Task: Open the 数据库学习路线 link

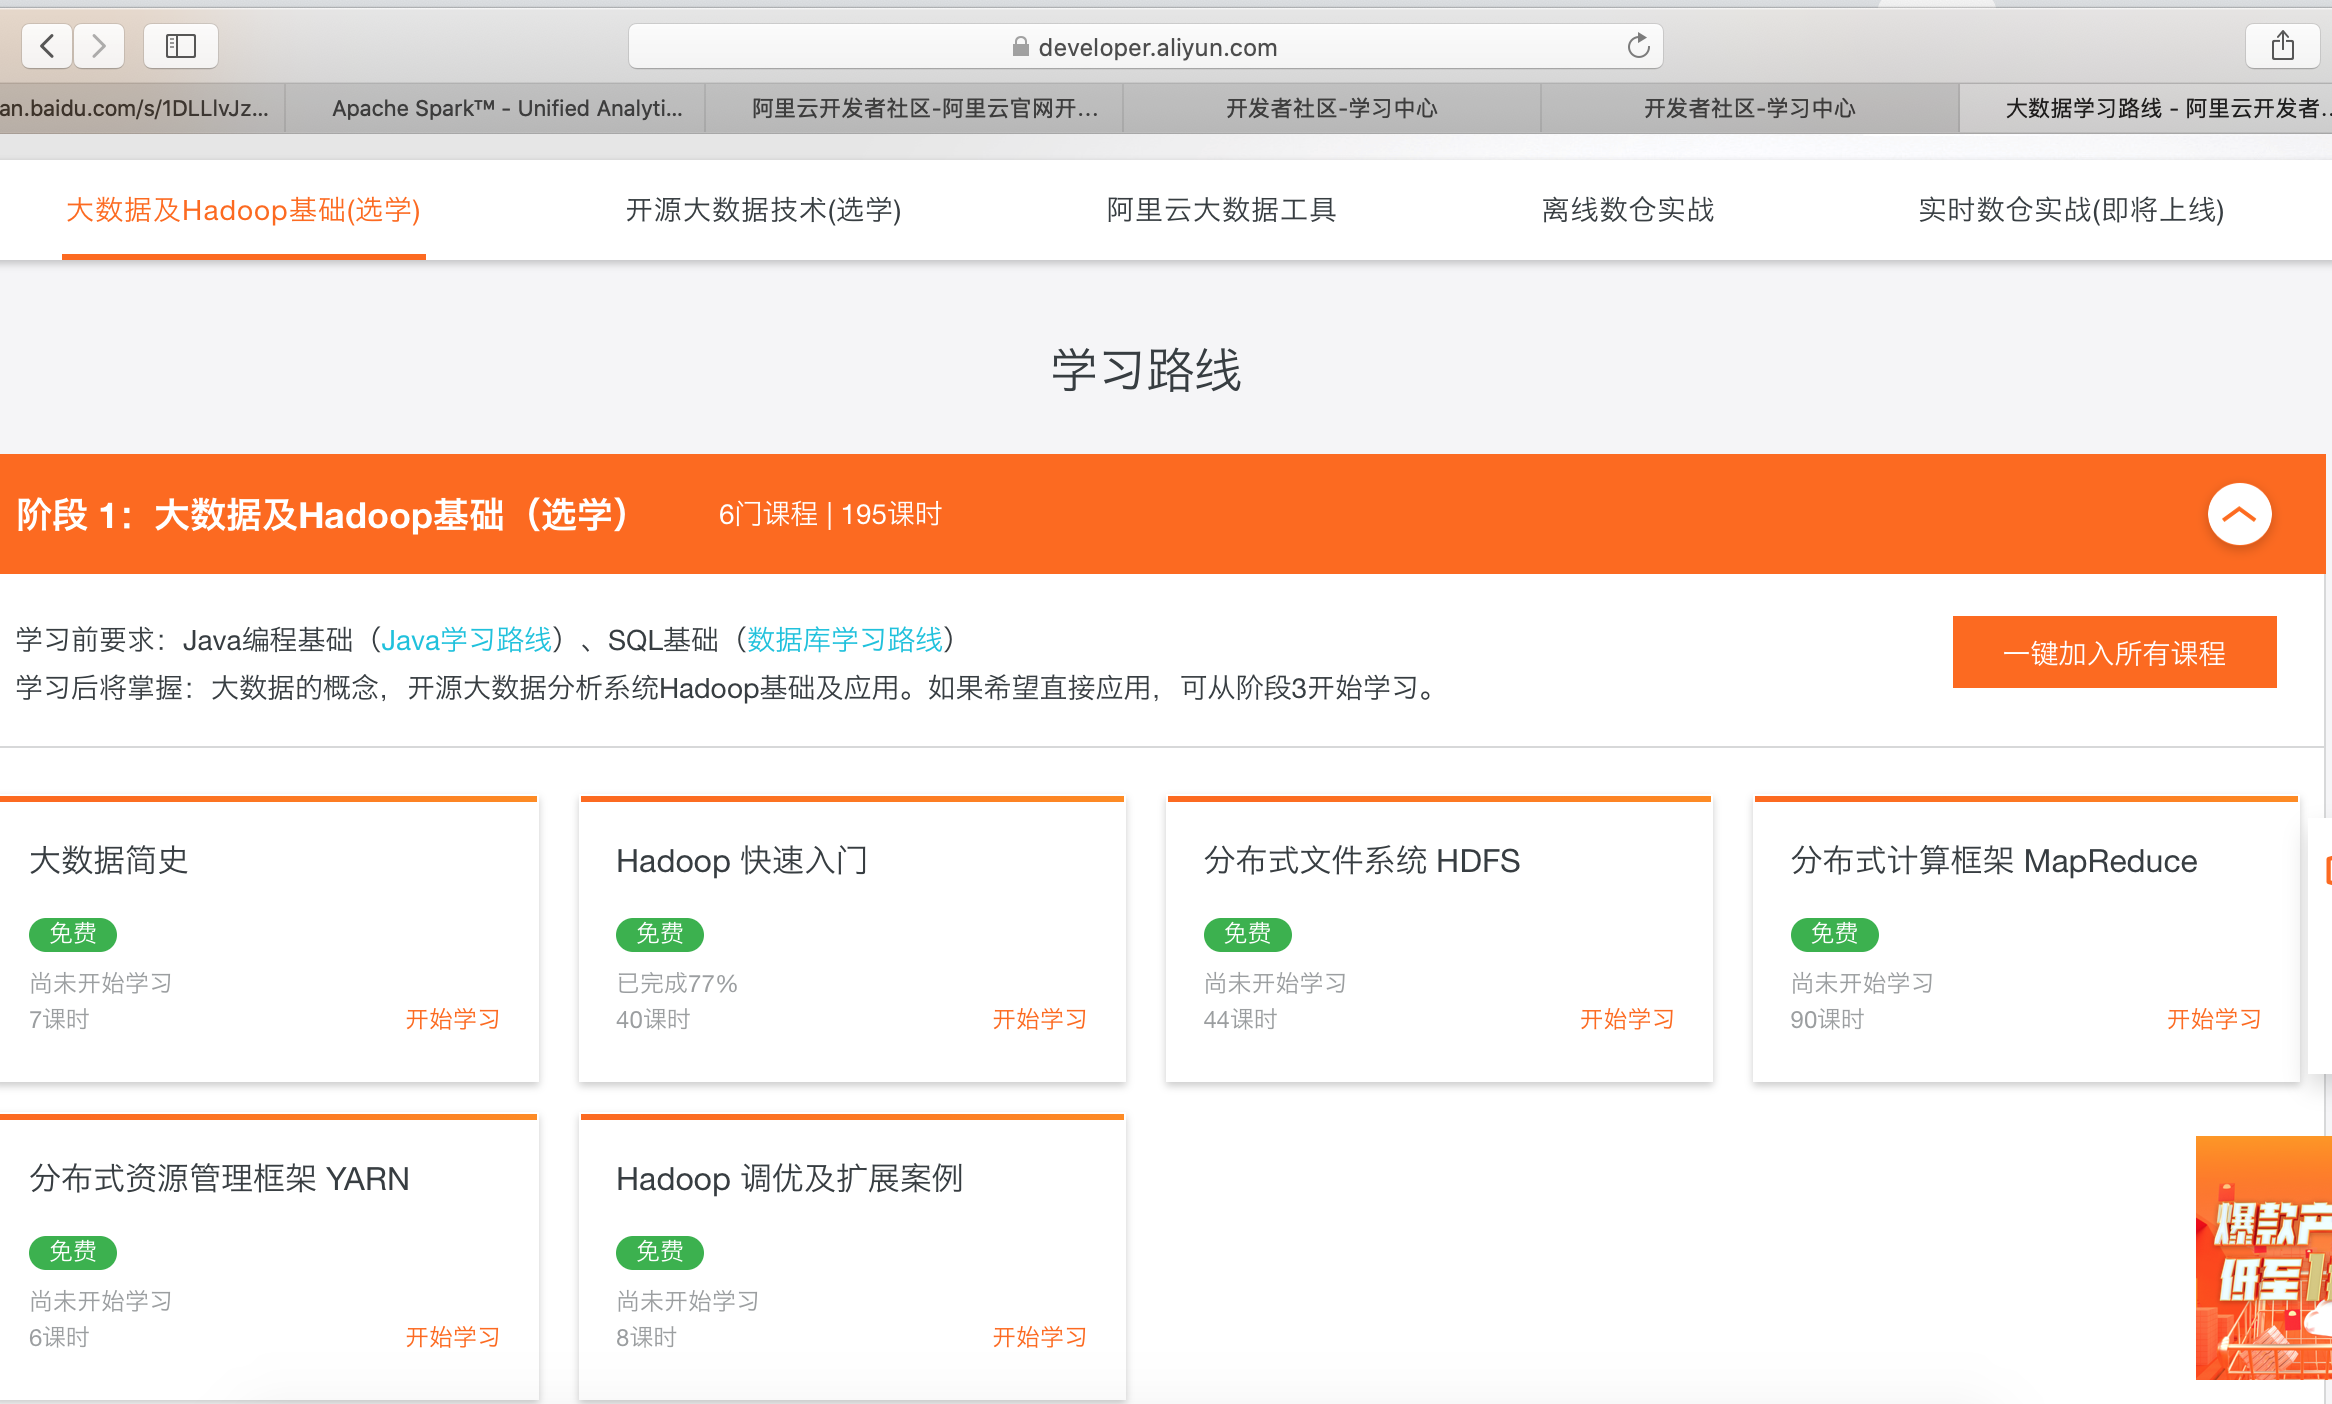Action: (x=845, y=640)
